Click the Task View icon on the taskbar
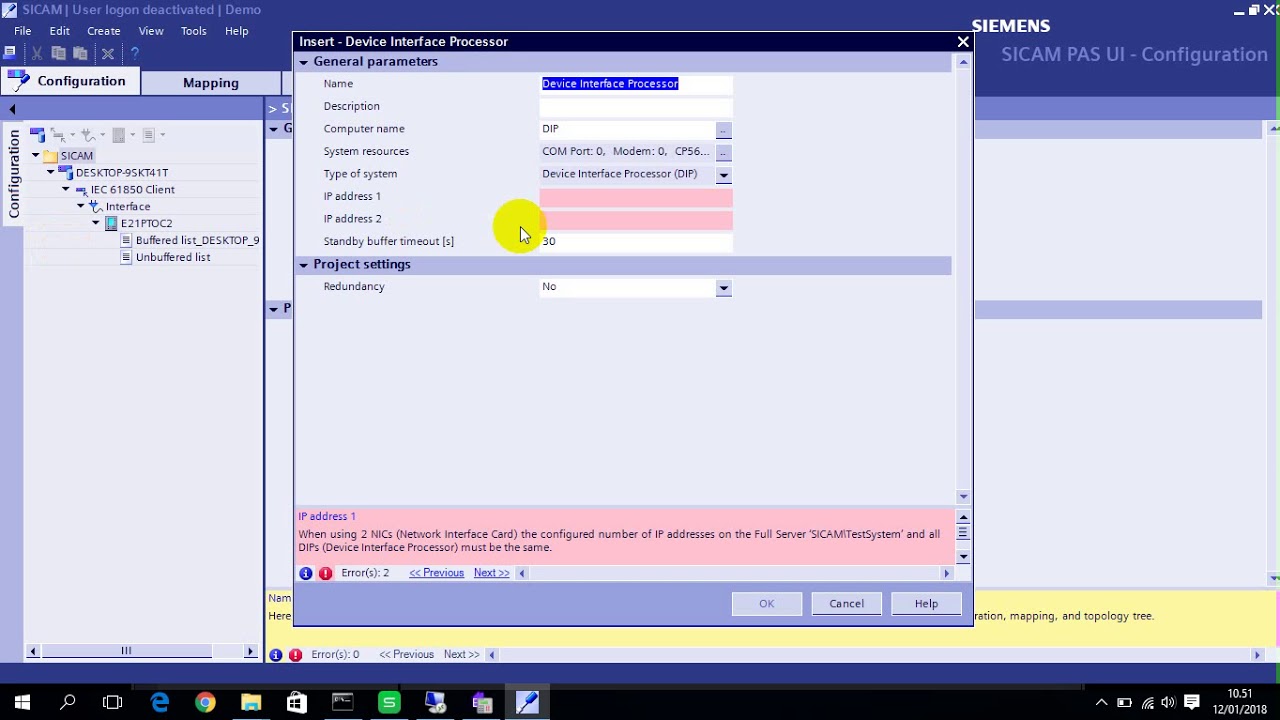1280x720 pixels. [113, 702]
